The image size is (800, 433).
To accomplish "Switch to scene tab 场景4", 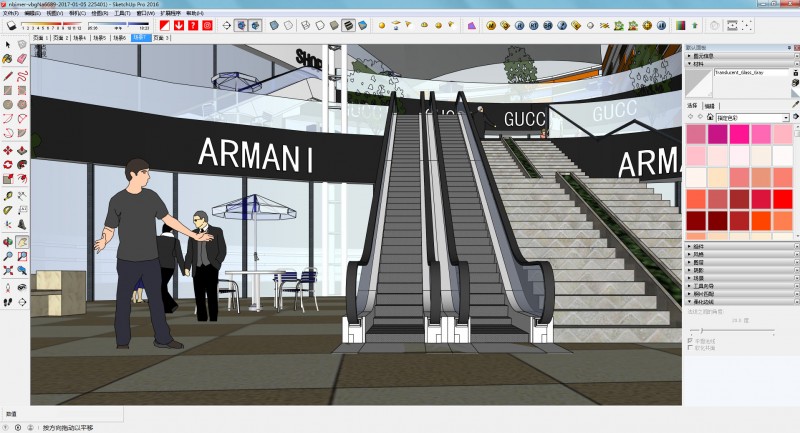I will click(x=79, y=38).
